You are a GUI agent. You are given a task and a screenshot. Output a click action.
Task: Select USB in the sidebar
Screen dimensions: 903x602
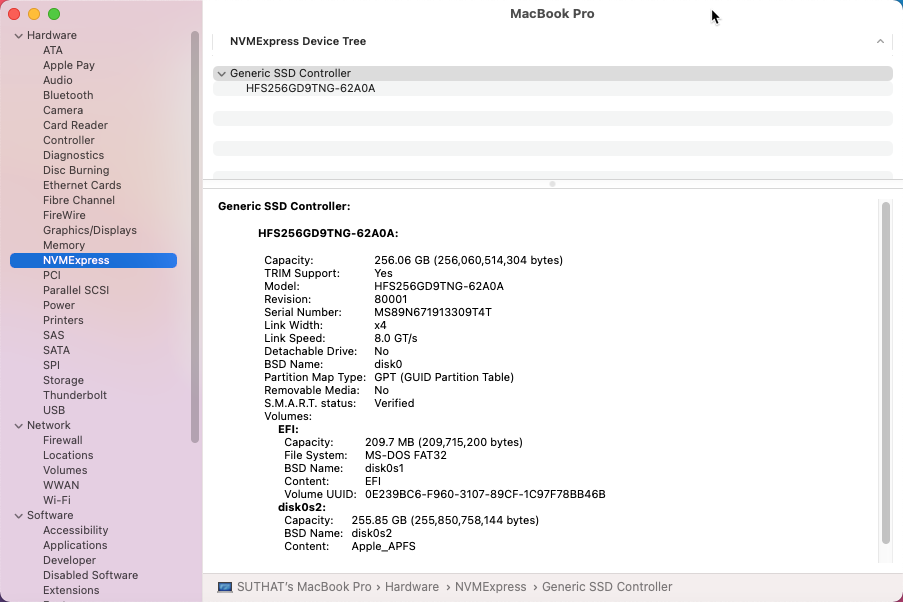pyautogui.click(x=54, y=410)
